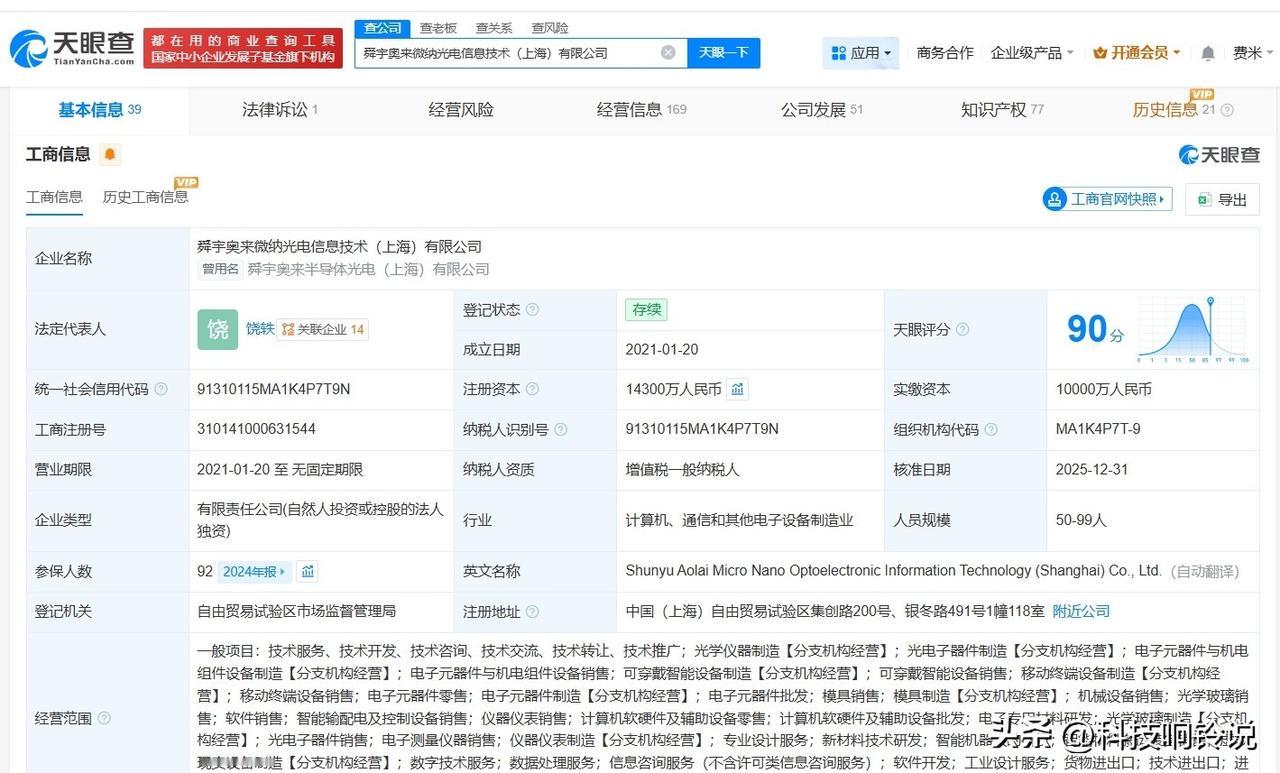Image resolution: width=1280 pixels, height=773 pixels.
Task: Open the 2024年报 selector
Action: tap(254, 571)
